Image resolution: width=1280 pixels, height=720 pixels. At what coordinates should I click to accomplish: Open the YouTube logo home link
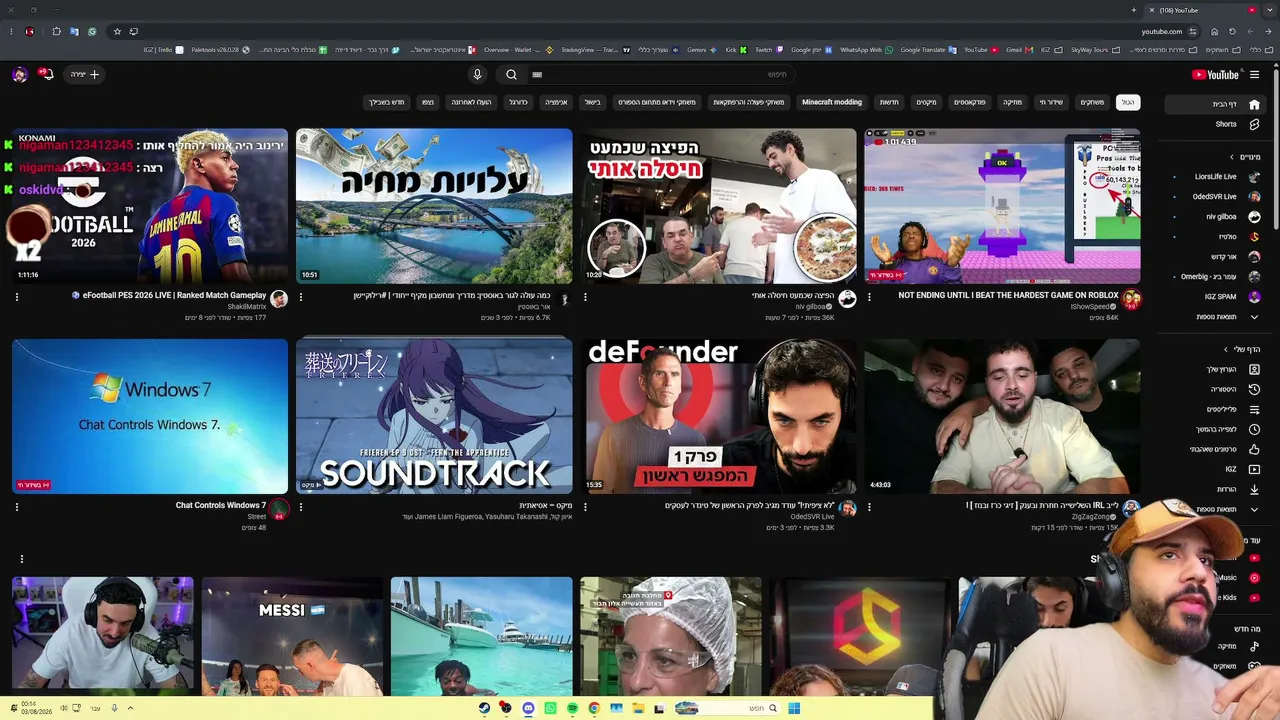click(1215, 74)
